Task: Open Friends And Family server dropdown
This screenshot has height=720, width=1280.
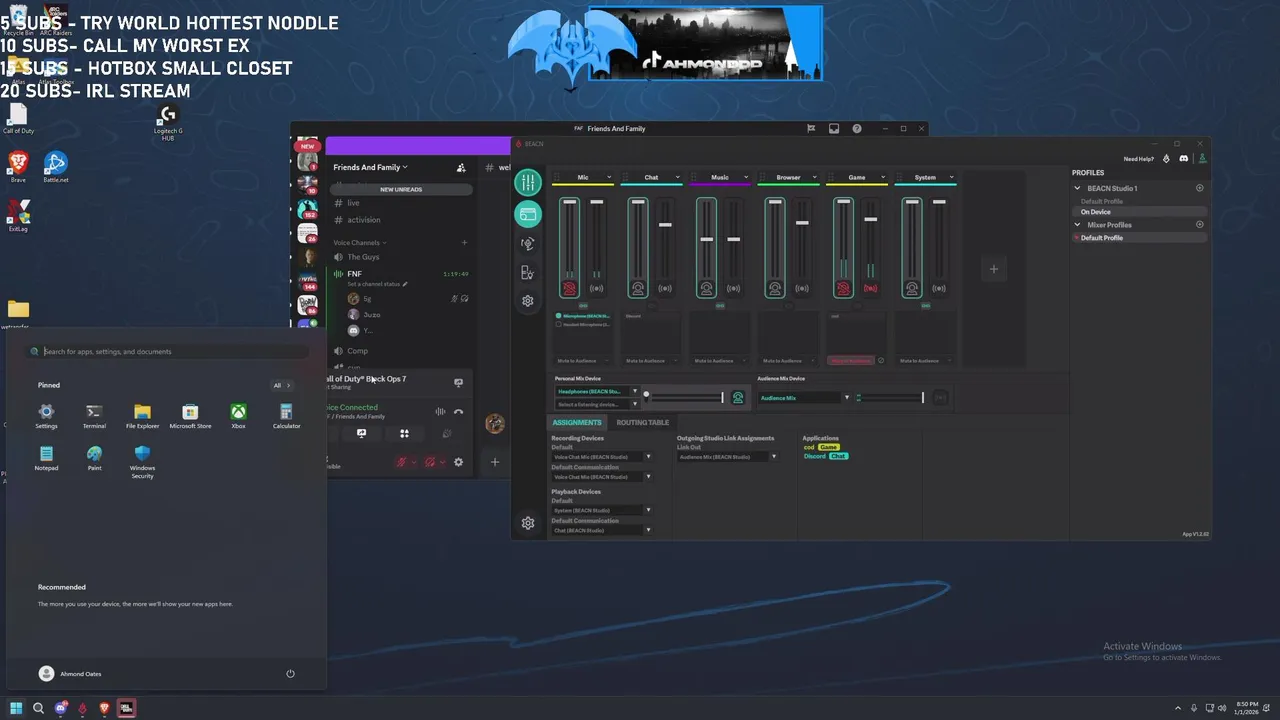Action: click(x=370, y=168)
